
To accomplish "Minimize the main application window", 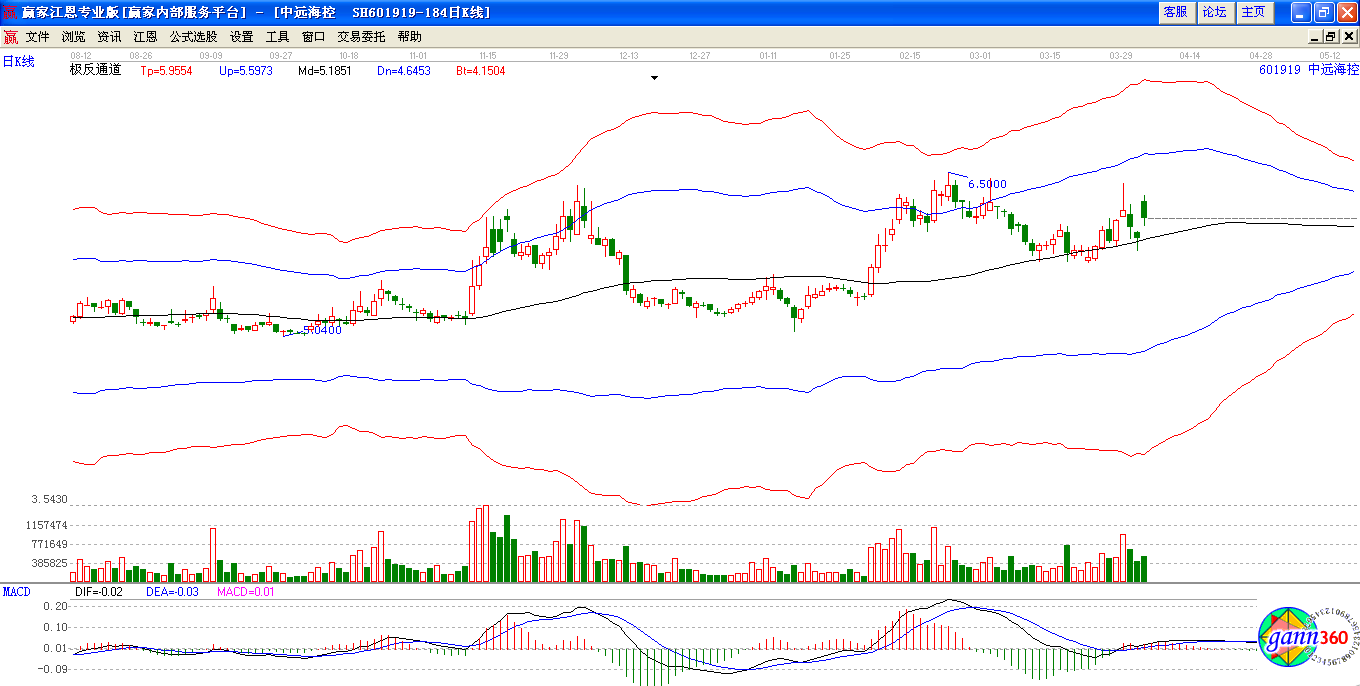I will coord(1301,12).
